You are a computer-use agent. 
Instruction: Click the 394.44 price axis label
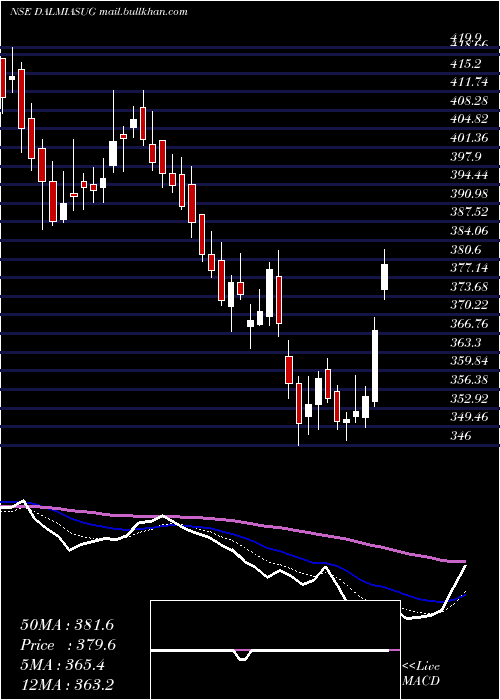(x=469, y=175)
